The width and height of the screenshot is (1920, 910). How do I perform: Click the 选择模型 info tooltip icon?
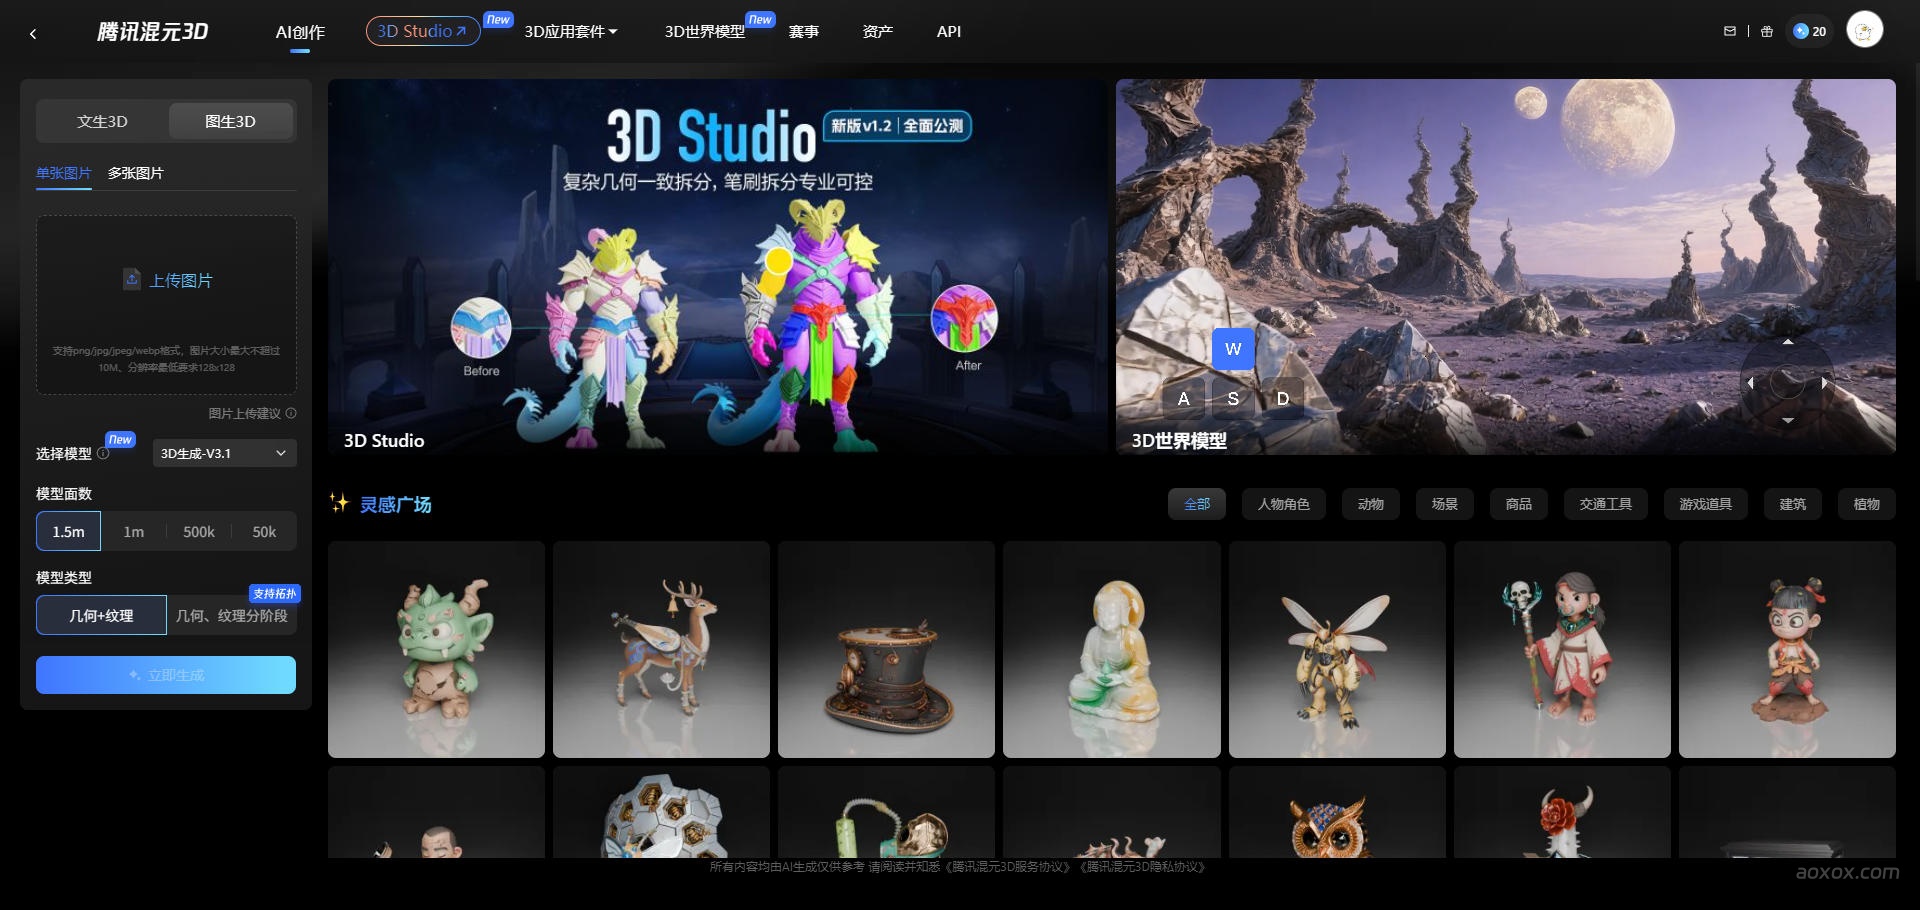click(103, 455)
